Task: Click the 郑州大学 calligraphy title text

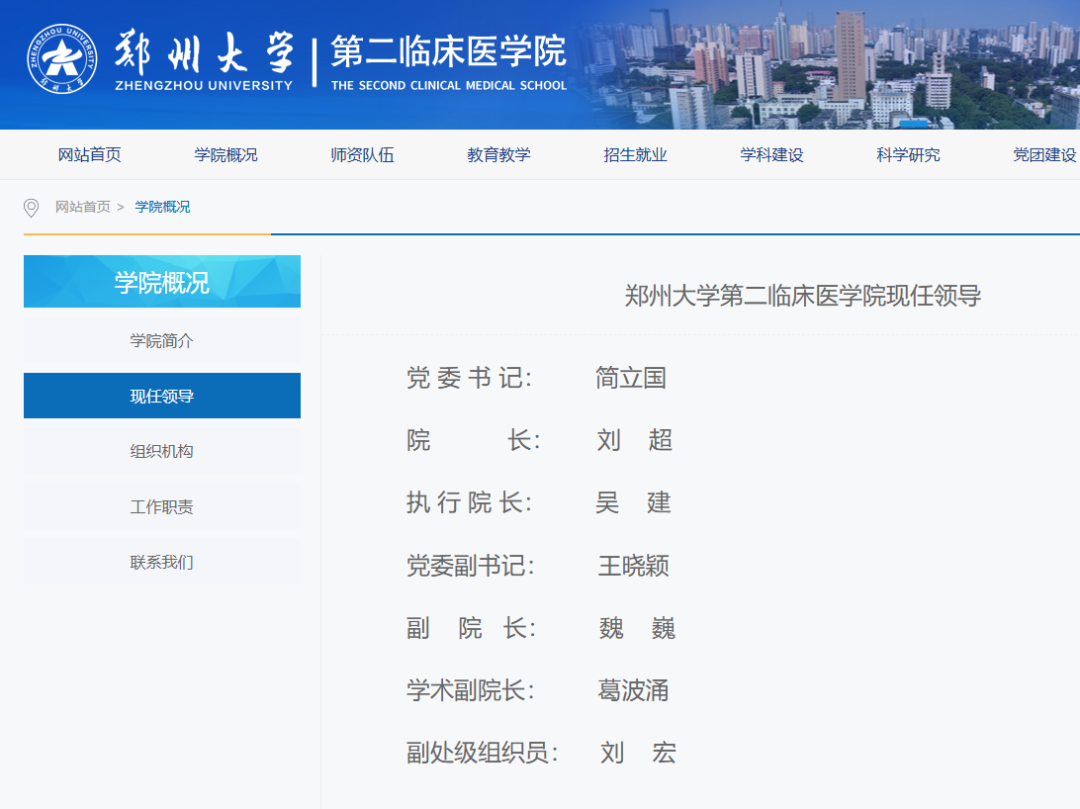Action: pyautogui.click(x=205, y=52)
